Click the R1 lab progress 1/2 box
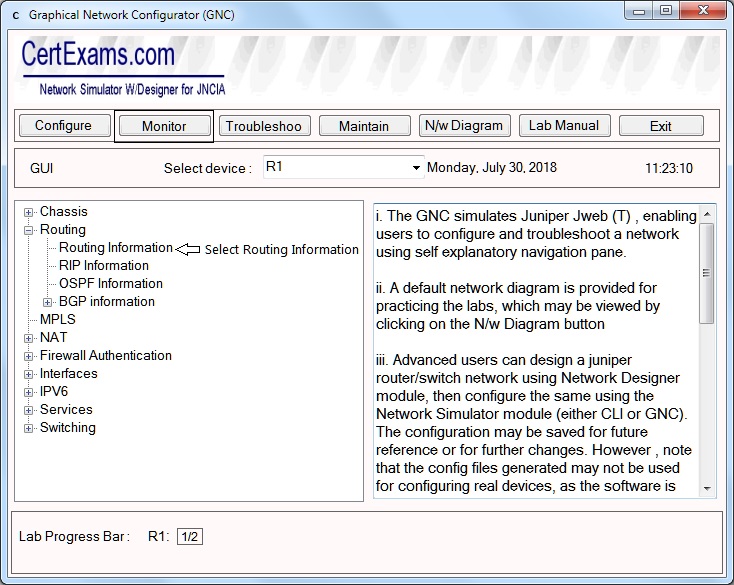This screenshot has width=734, height=585. point(190,536)
